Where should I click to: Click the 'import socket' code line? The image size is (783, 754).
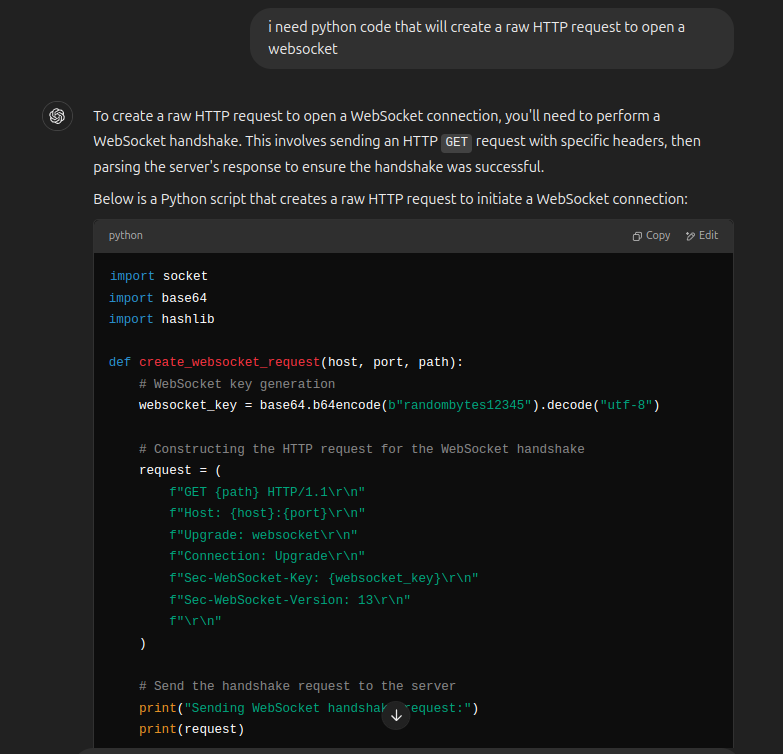pos(159,276)
